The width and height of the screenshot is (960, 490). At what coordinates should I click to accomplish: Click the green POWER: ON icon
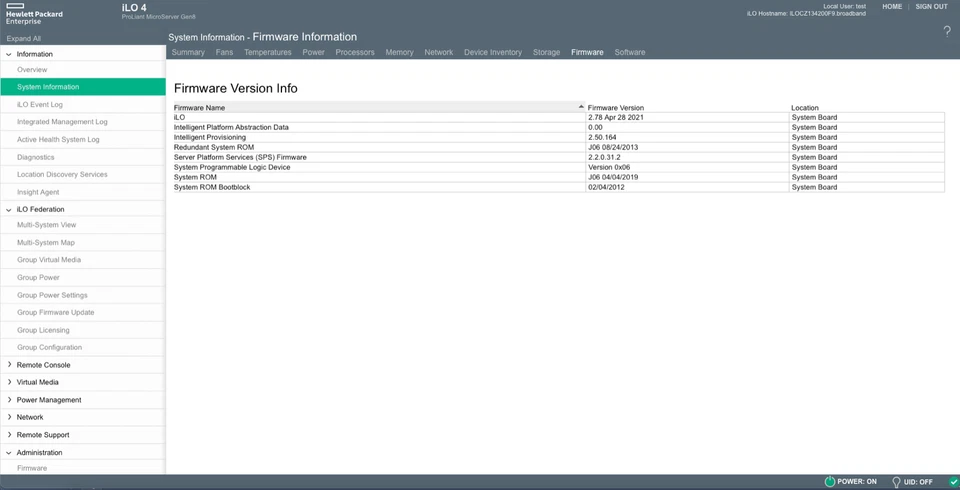830,482
